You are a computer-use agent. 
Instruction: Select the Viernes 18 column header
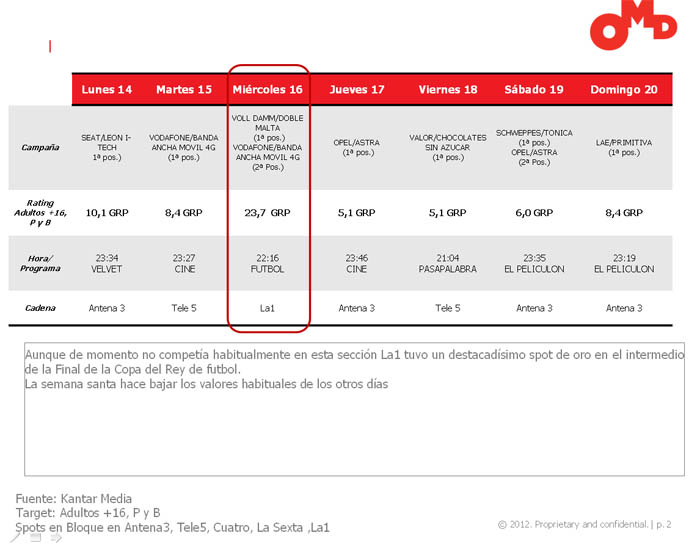pyautogui.click(x=448, y=90)
